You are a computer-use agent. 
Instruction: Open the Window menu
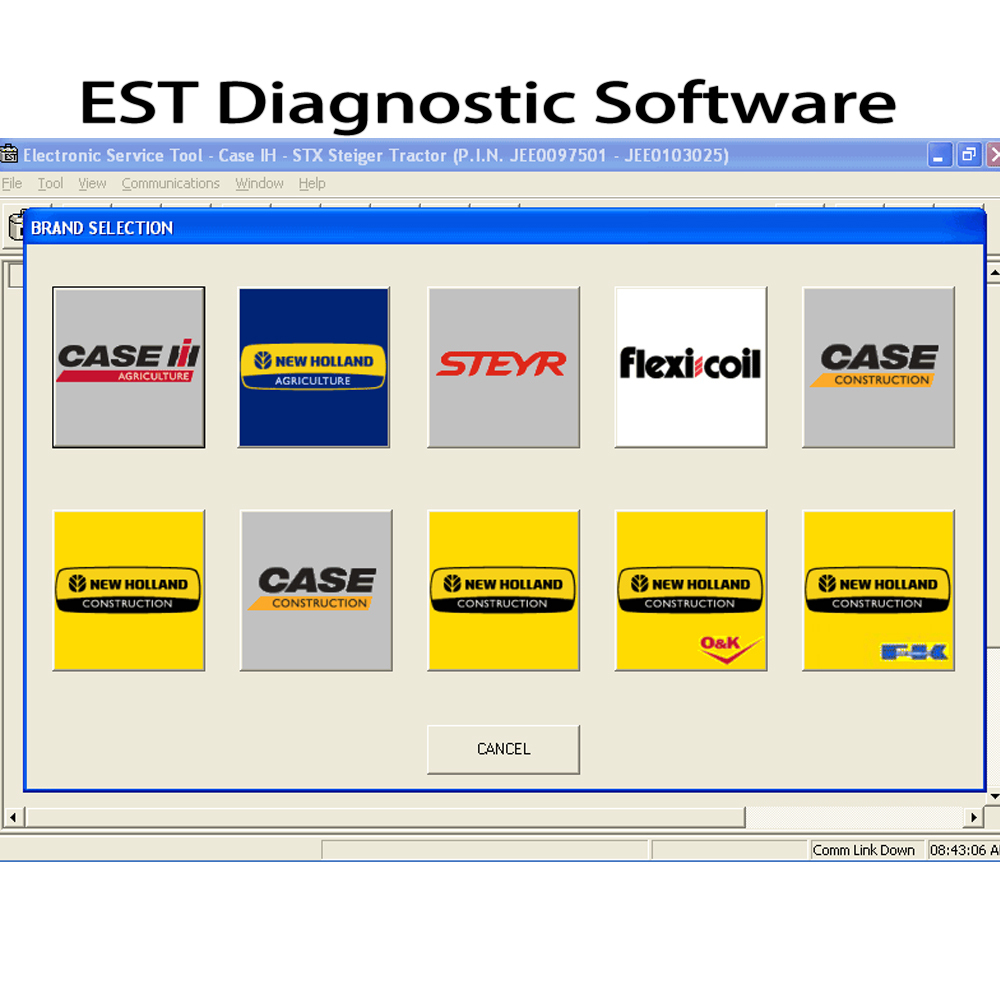coord(259,183)
